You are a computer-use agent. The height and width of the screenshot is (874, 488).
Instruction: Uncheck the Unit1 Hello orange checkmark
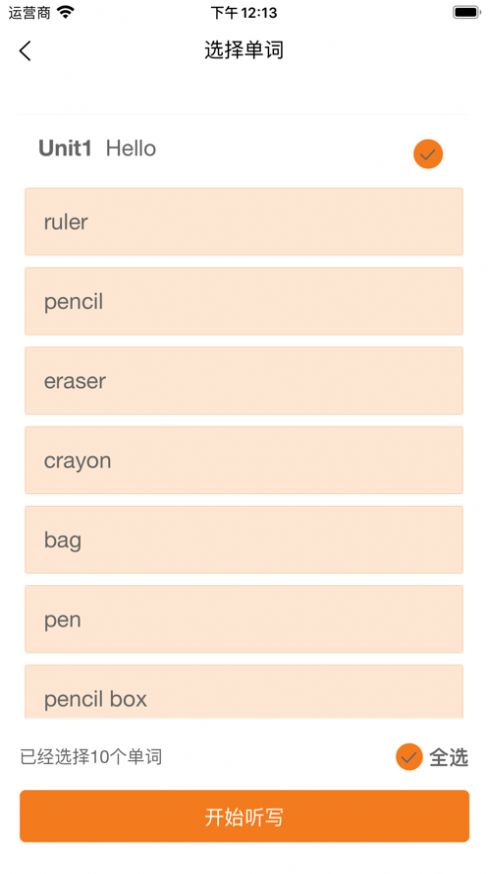[428, 154]
